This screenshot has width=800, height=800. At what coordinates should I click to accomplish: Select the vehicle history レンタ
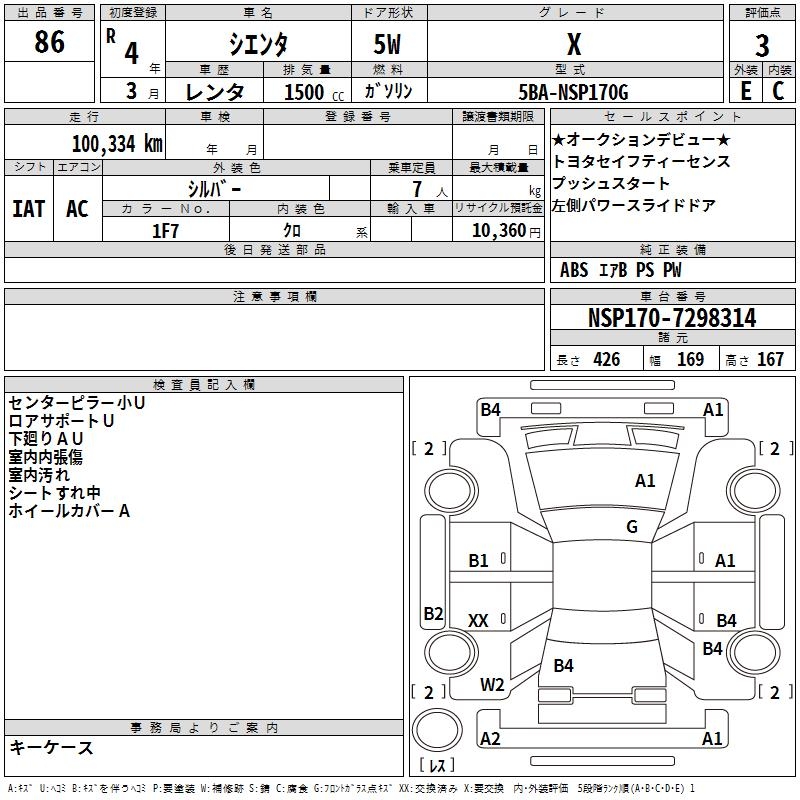[215, 92]
